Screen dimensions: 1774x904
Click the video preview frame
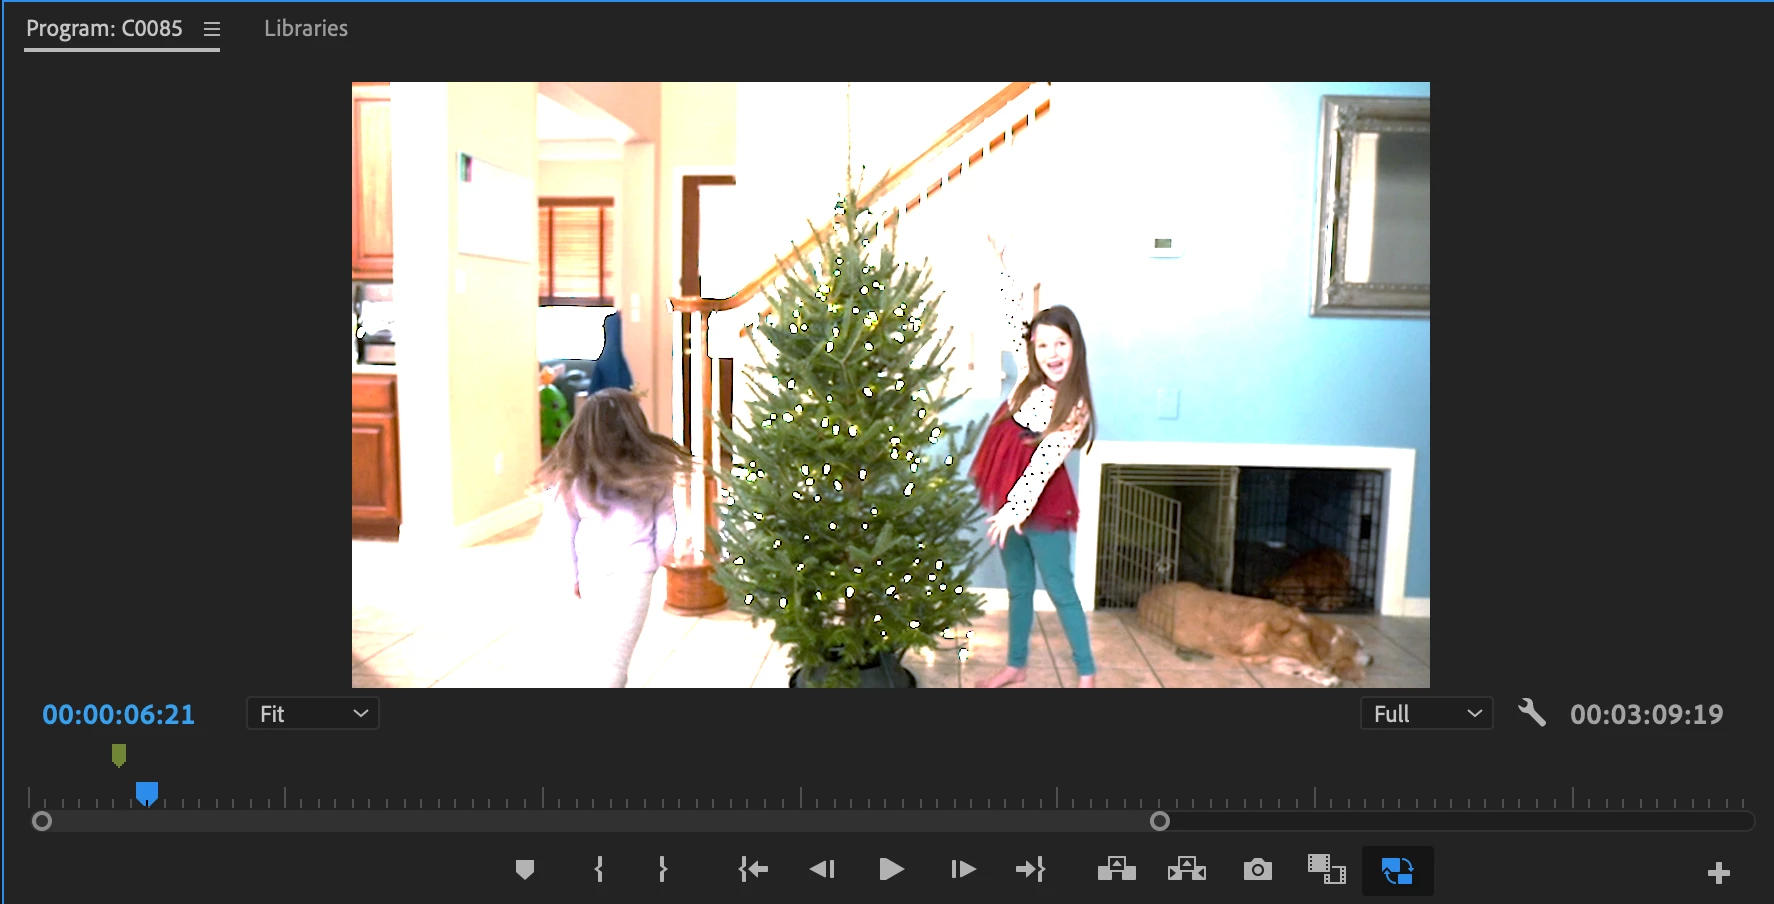click(891, 385)
